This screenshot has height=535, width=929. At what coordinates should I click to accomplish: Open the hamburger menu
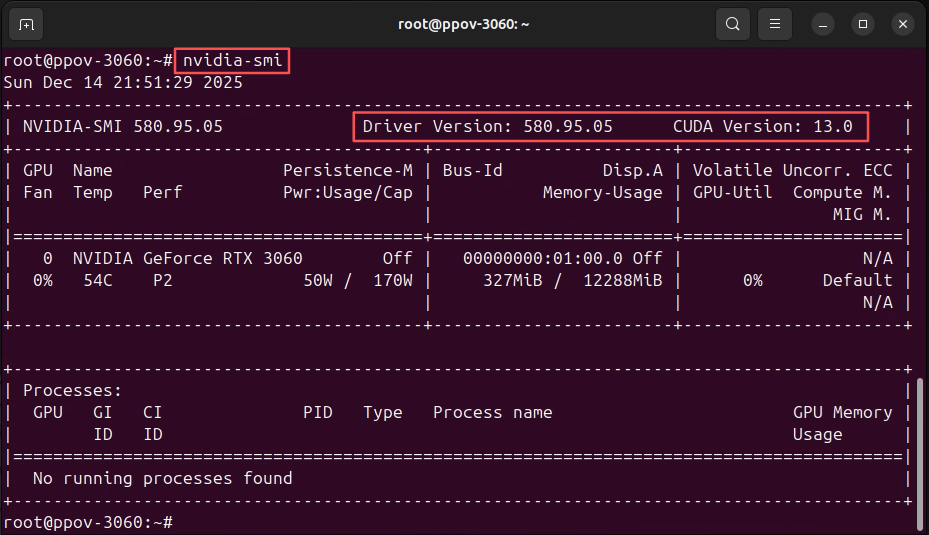774,24
